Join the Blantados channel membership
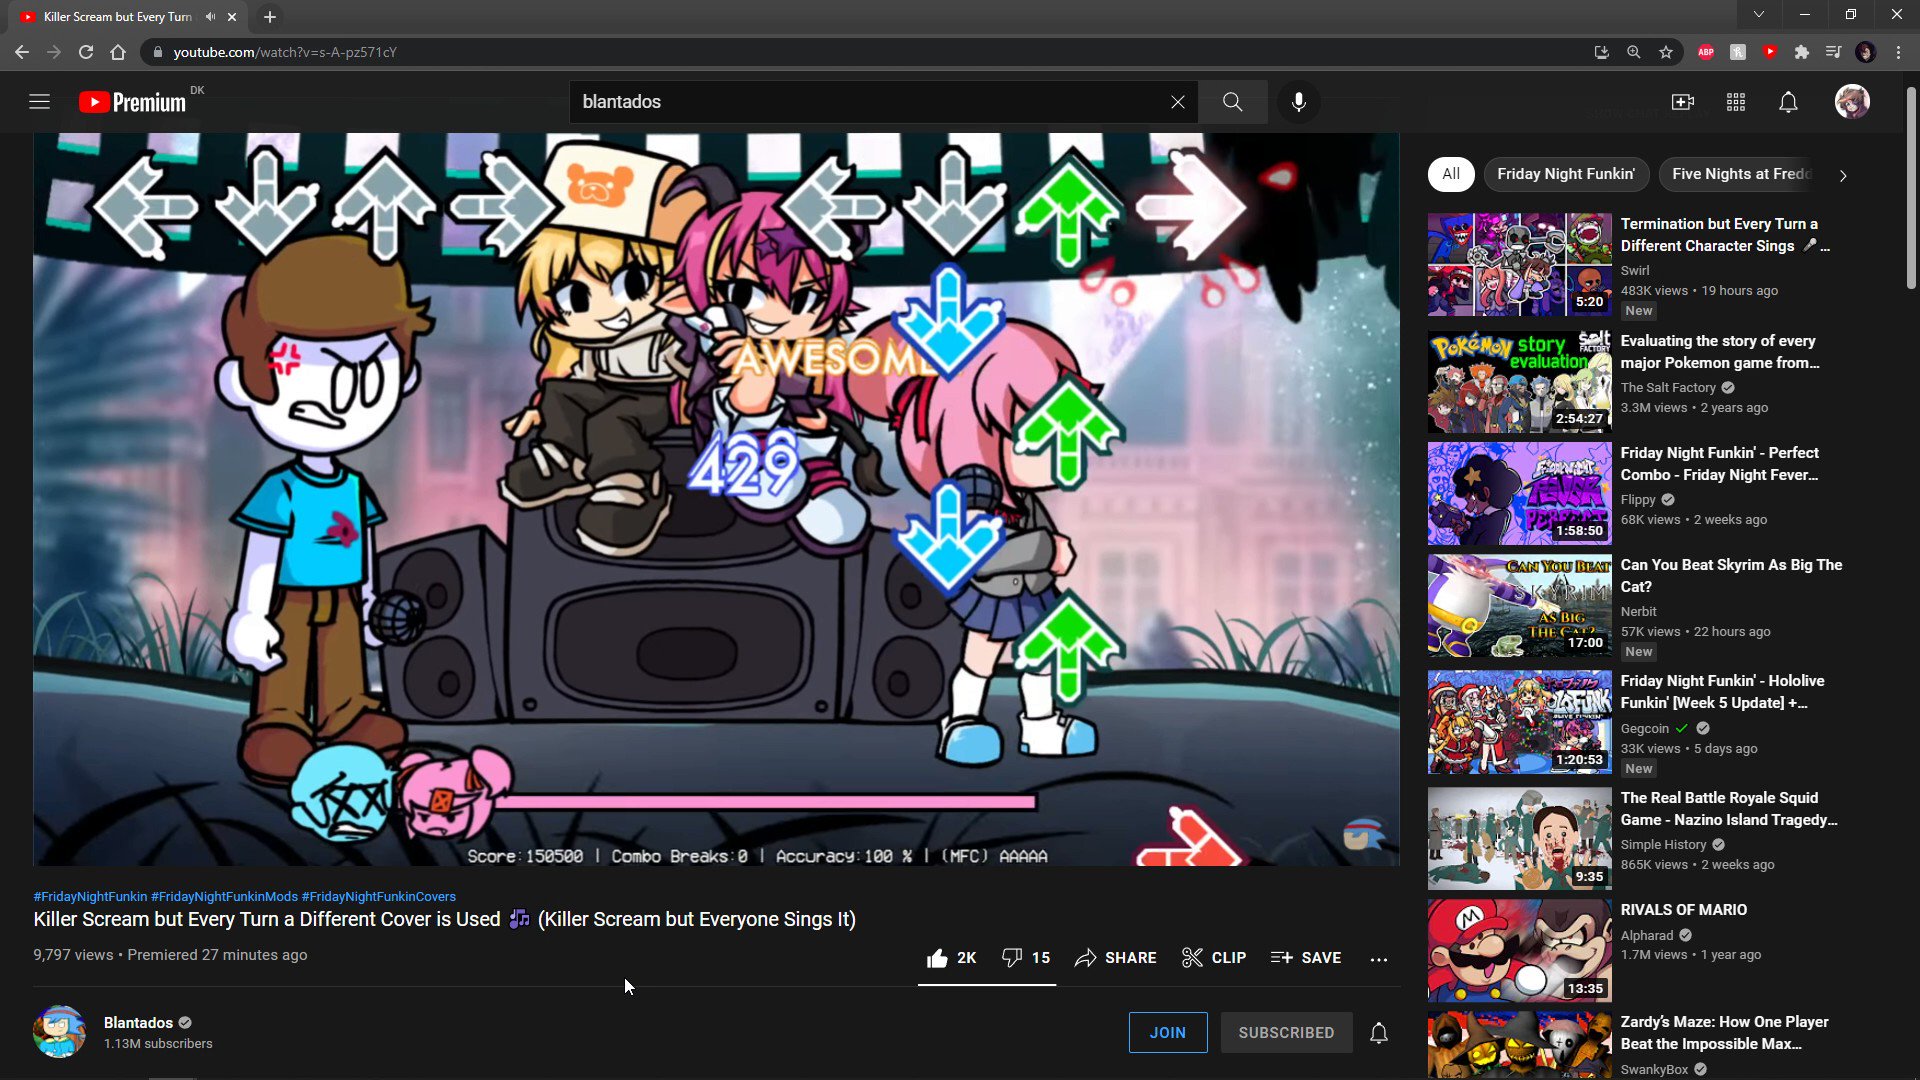 click(1167, 1033)
